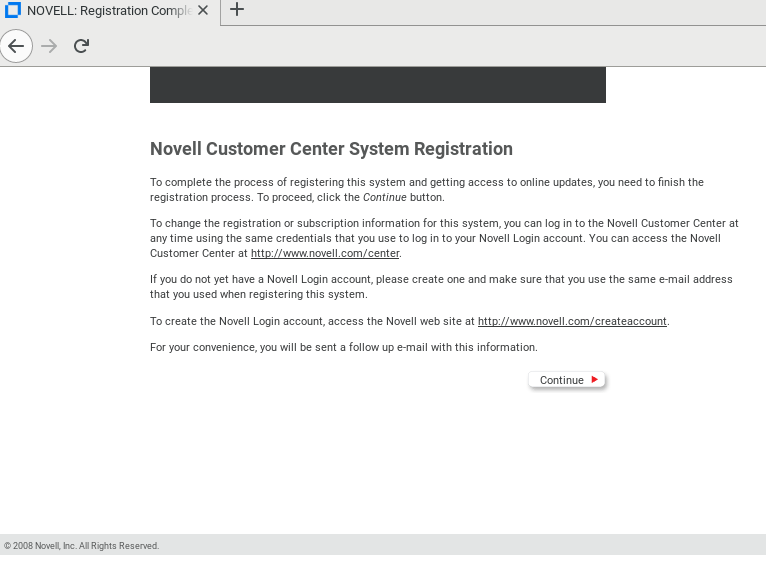This screenshot has width=766, height=561.
Task: Open the novell.com/center link
Action: [x=325, y=254]
